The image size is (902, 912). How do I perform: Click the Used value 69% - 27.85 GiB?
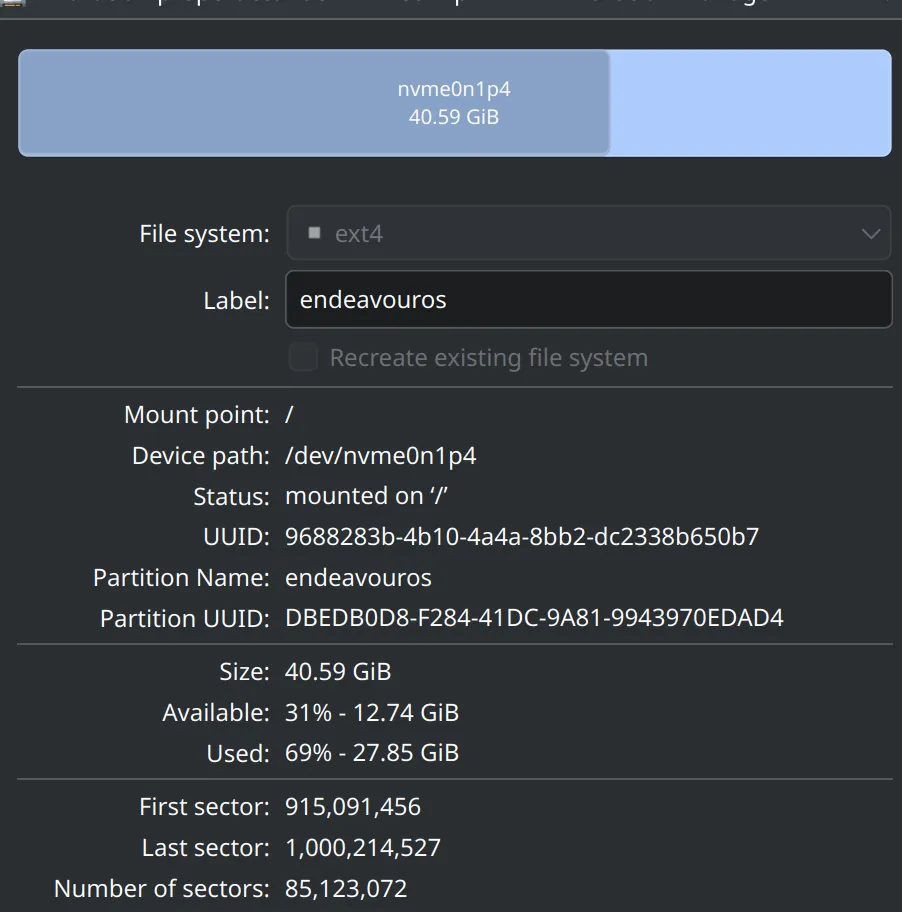[x=371, y=753]
